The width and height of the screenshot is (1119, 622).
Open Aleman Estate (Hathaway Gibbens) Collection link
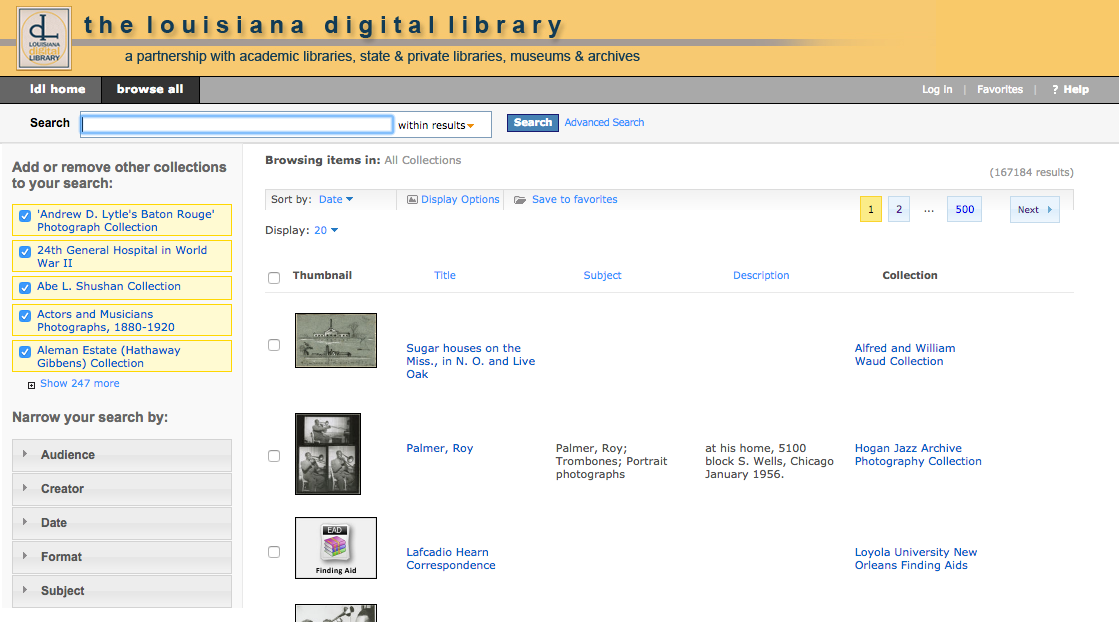[108, 357]
